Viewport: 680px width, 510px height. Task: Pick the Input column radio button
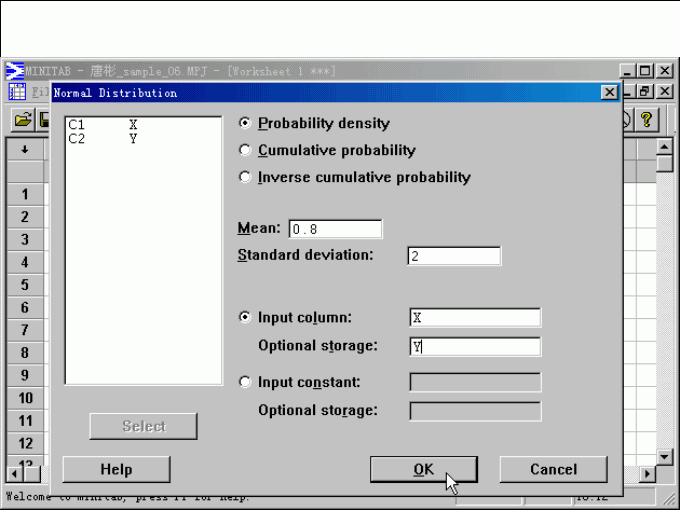(x=245, y=317)
